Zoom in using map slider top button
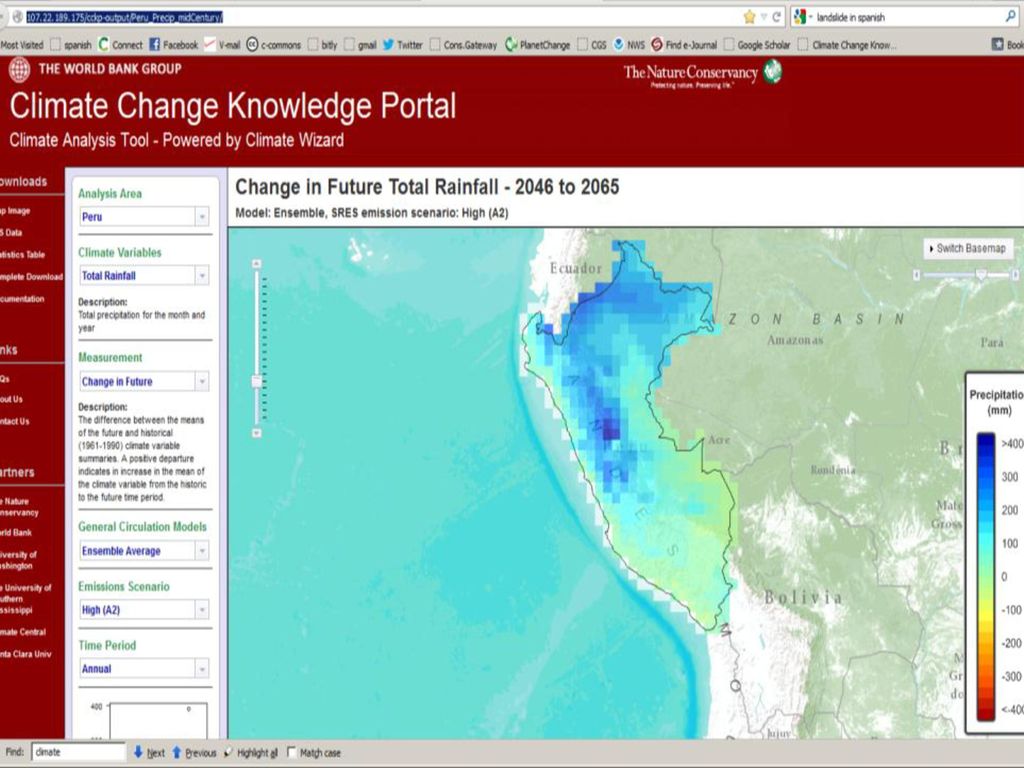This screenshot has width=1024, height=768. click(257, 263)
